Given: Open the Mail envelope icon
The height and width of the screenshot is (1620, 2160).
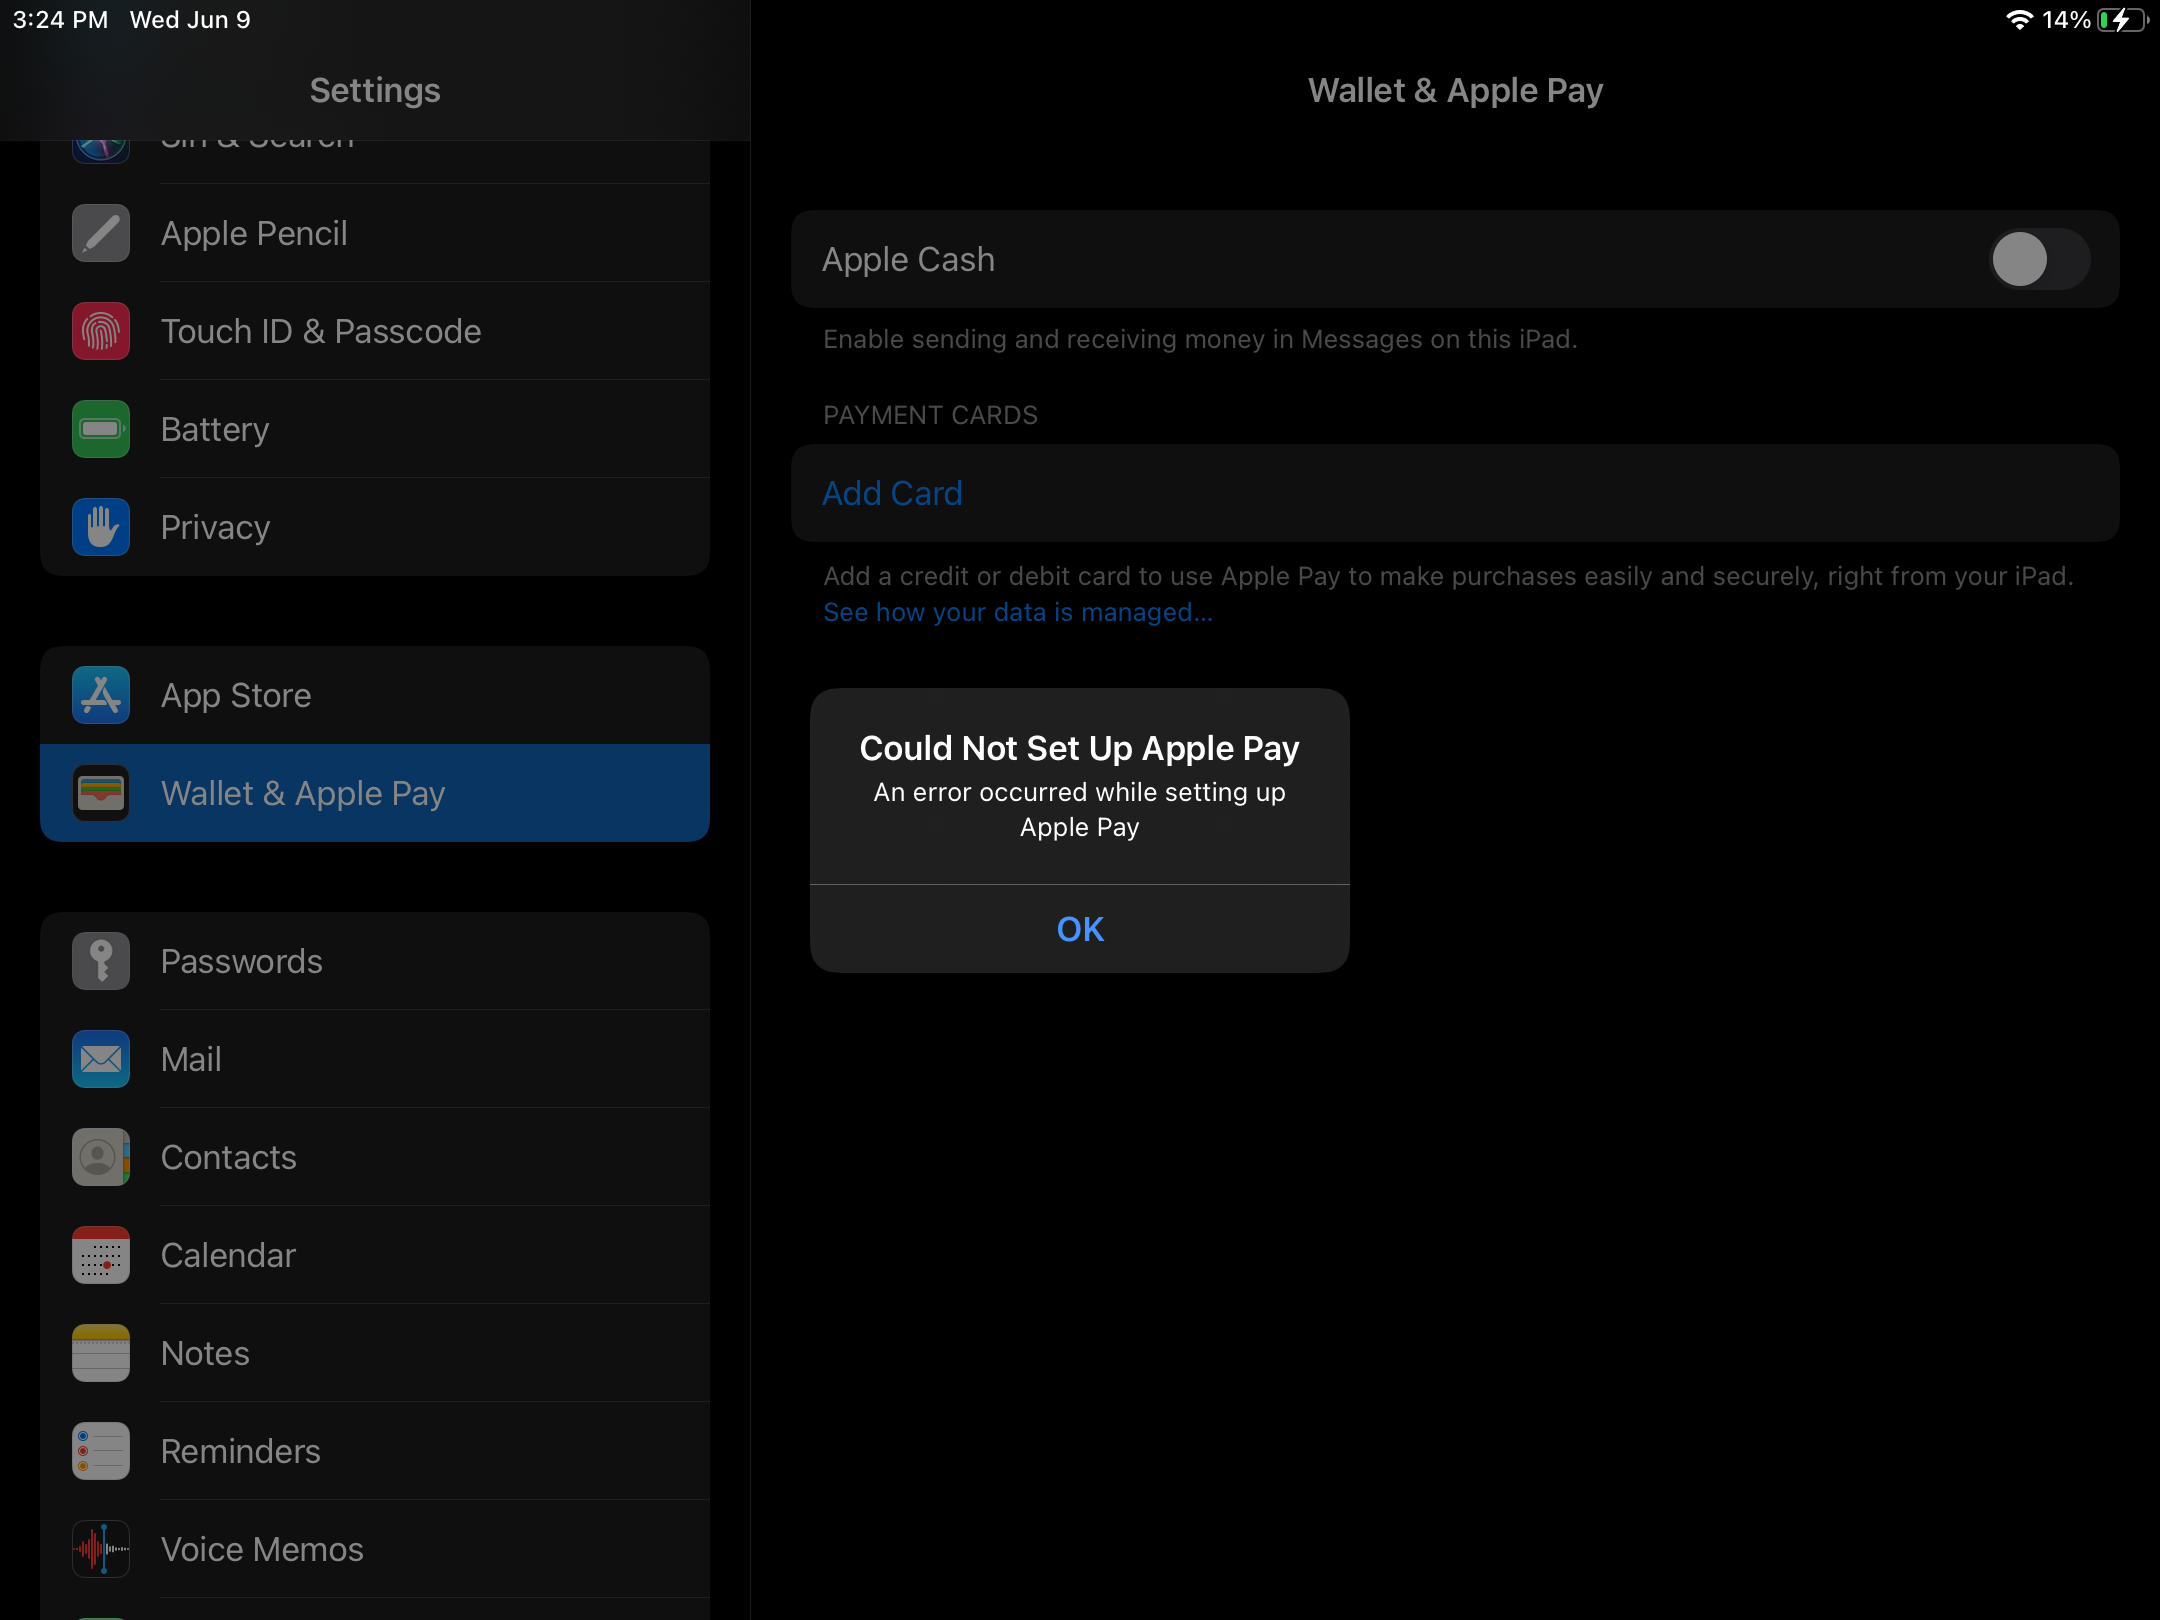Looking at the screenshot, I should (101, 1059).
